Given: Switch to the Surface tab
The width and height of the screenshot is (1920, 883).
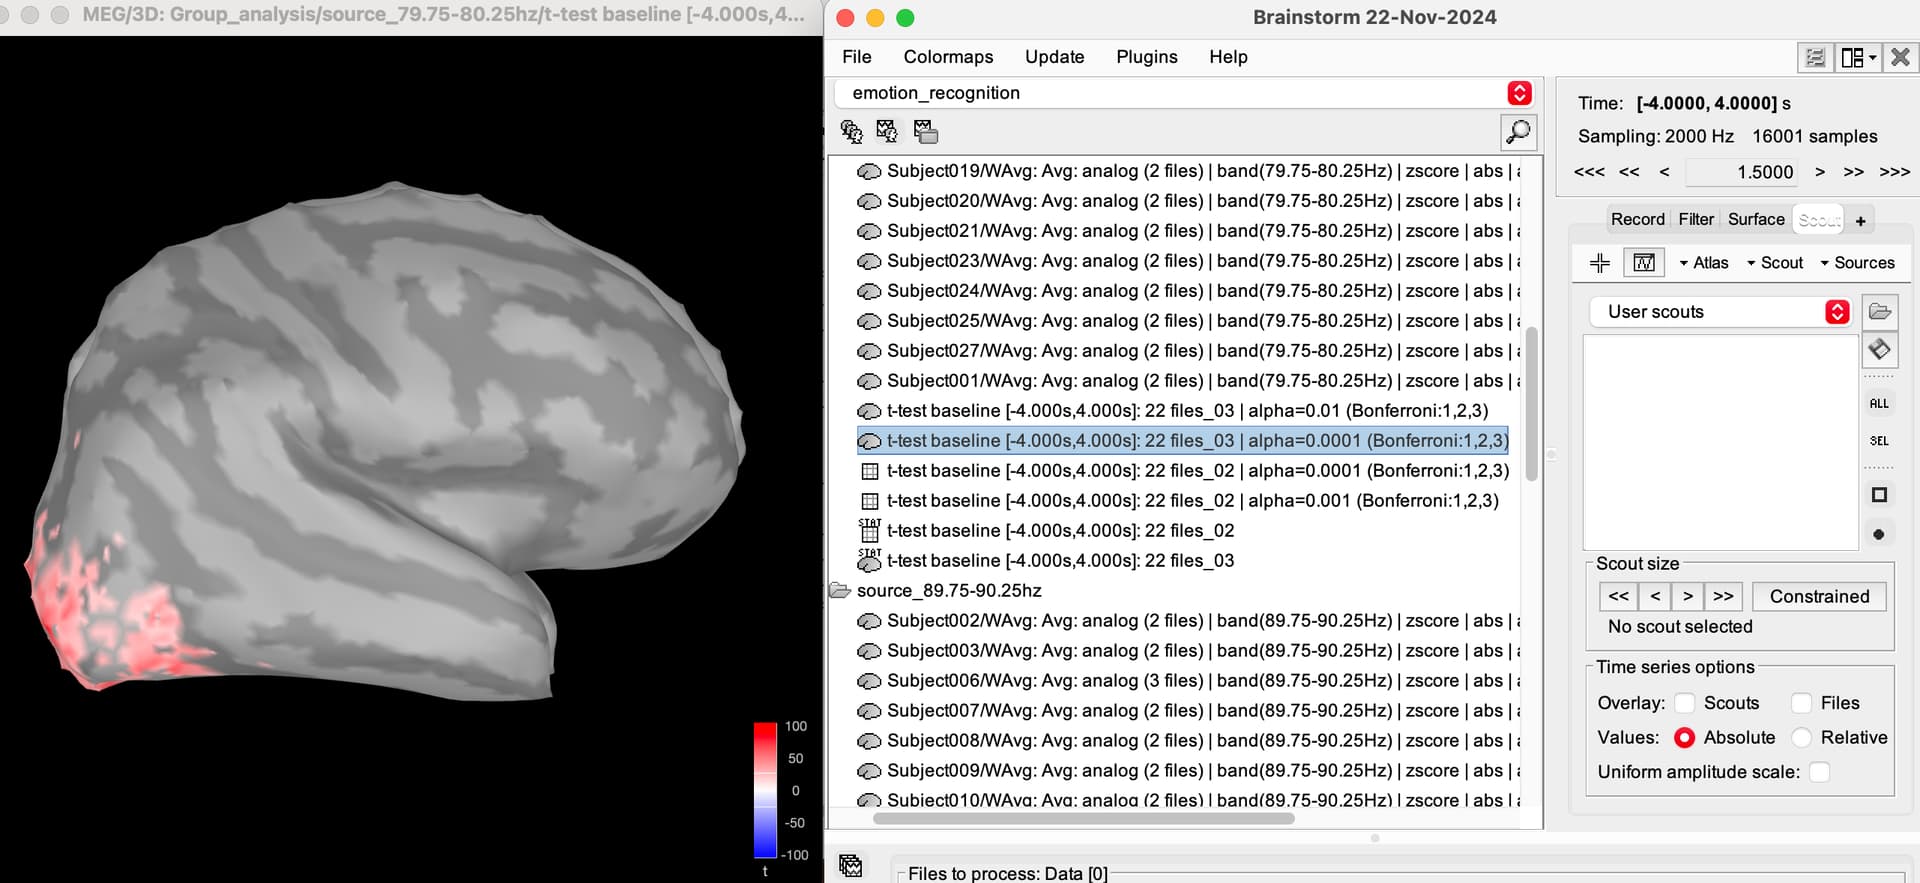Looking at the screenshot, I should coord(1755,219).
